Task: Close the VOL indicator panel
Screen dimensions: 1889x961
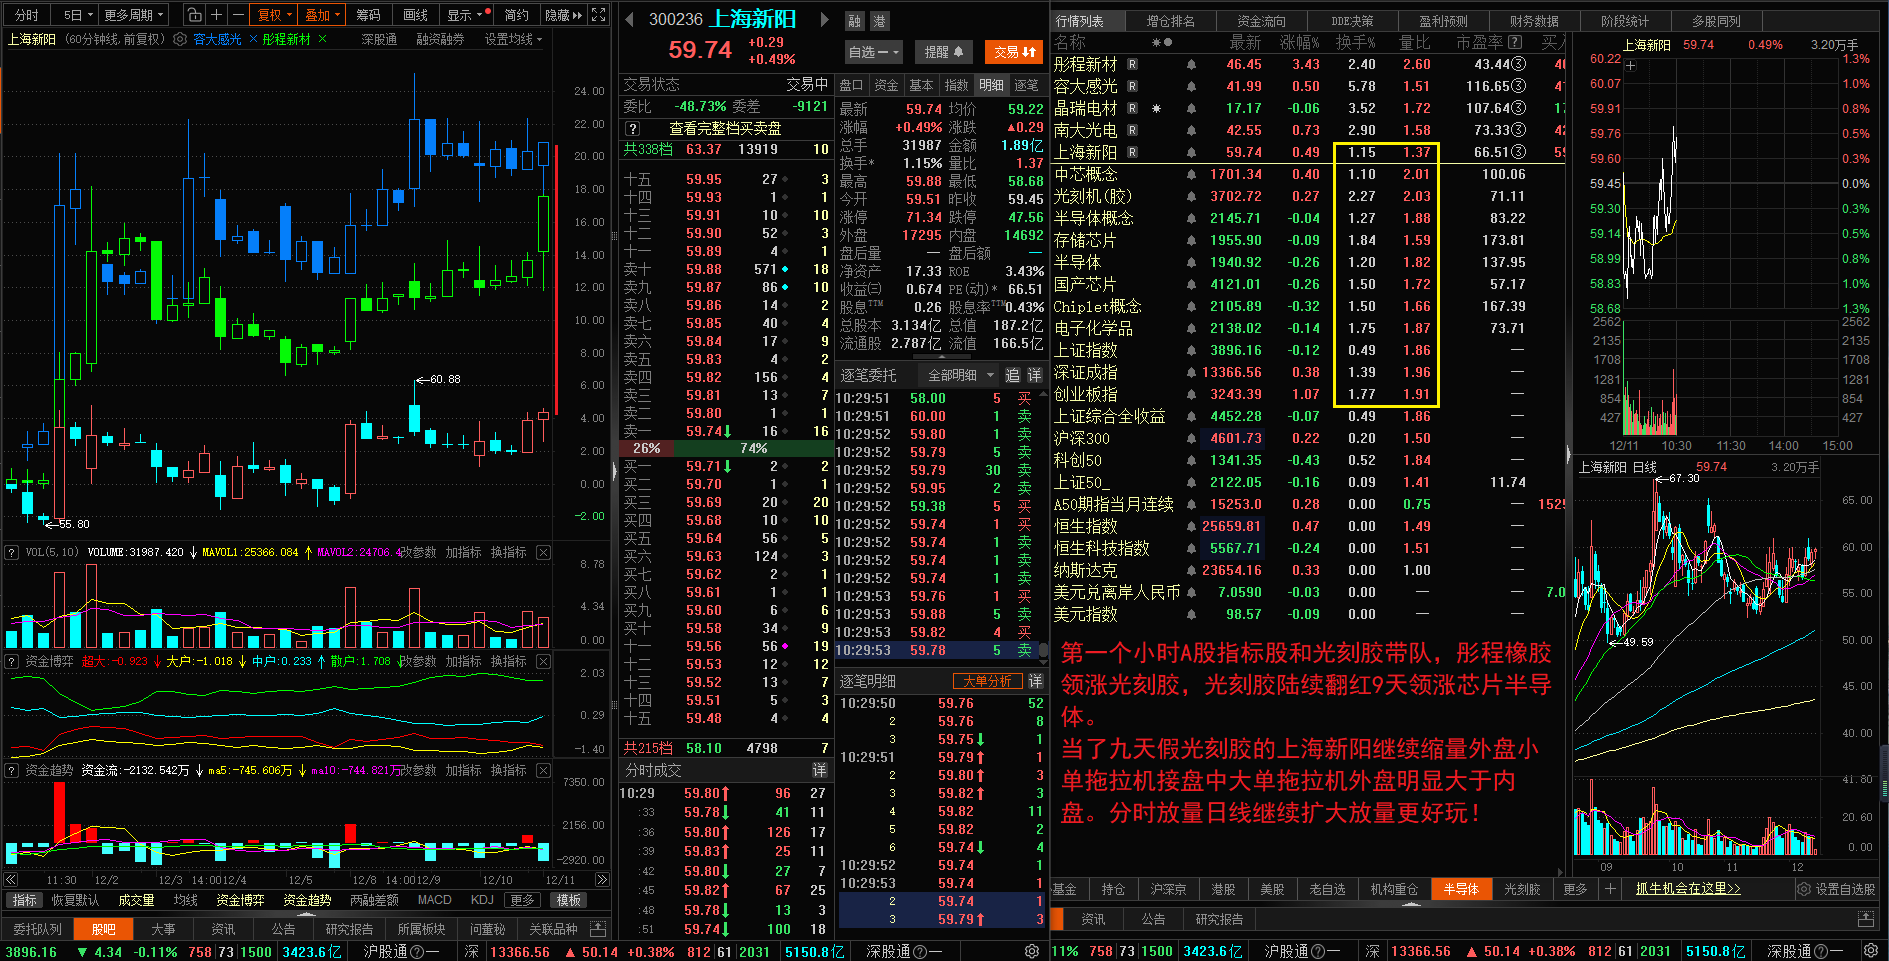Action: [x=543, y=552]
